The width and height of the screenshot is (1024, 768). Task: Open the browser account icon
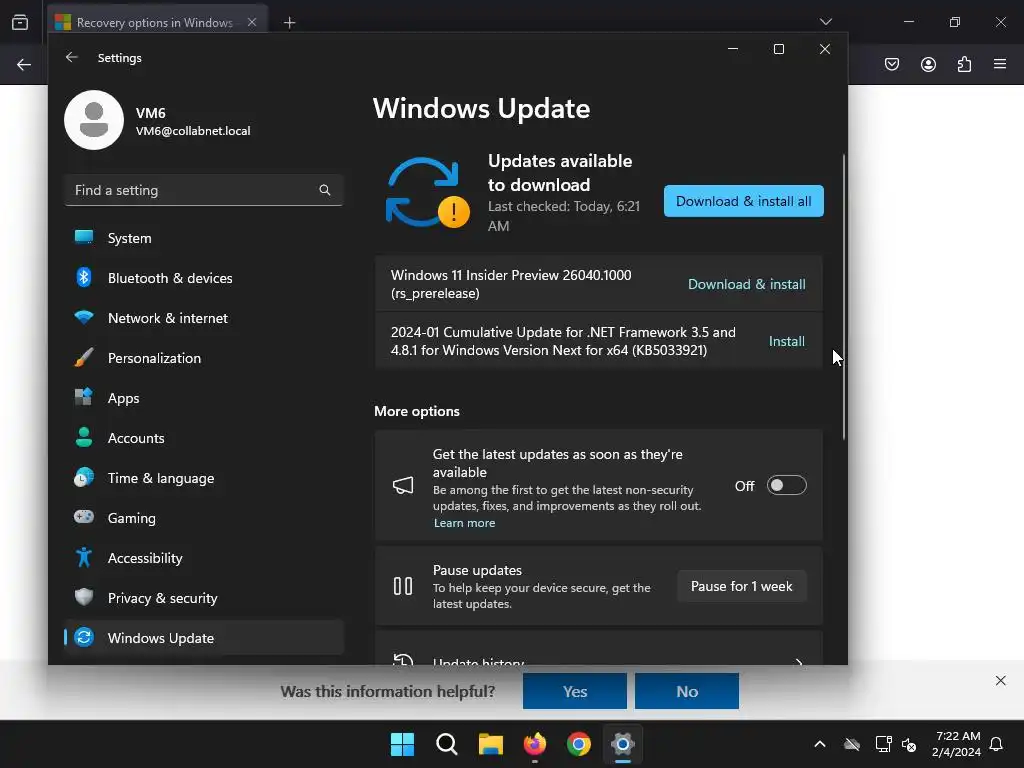point(928,64)
